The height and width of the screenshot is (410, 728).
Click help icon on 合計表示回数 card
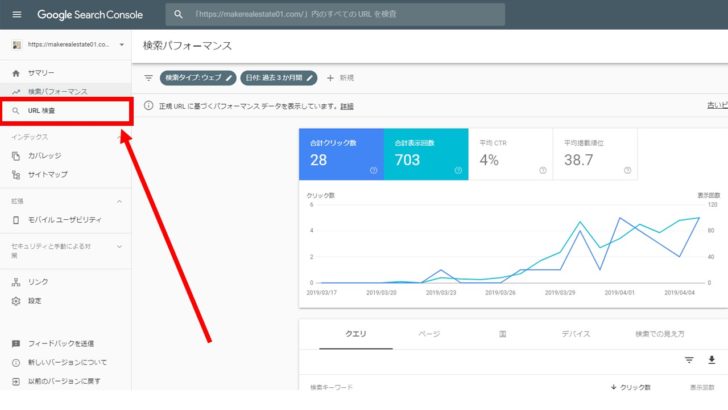pos(458,170)
